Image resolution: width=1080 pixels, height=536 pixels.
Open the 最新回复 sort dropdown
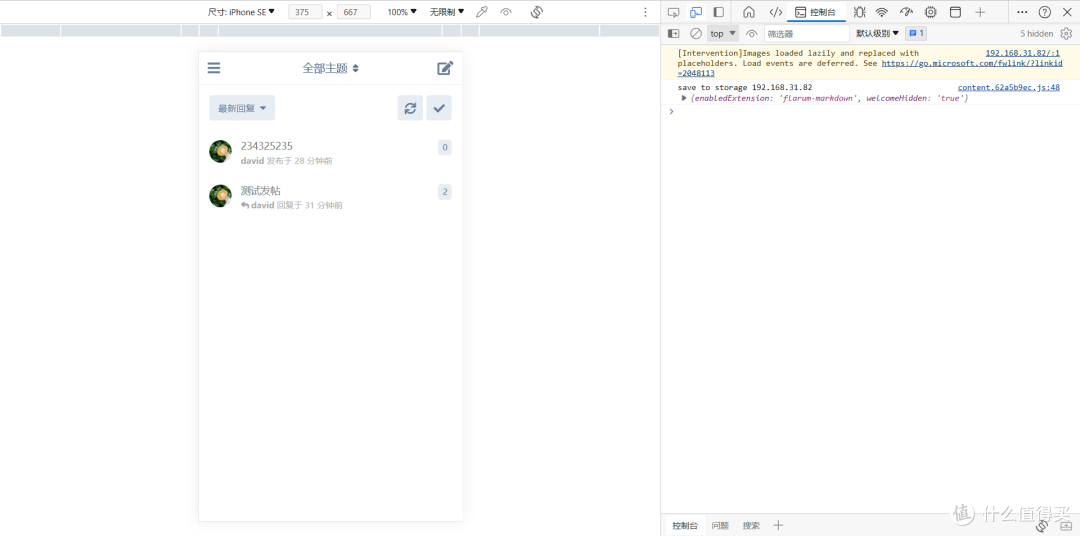point(242,108)
